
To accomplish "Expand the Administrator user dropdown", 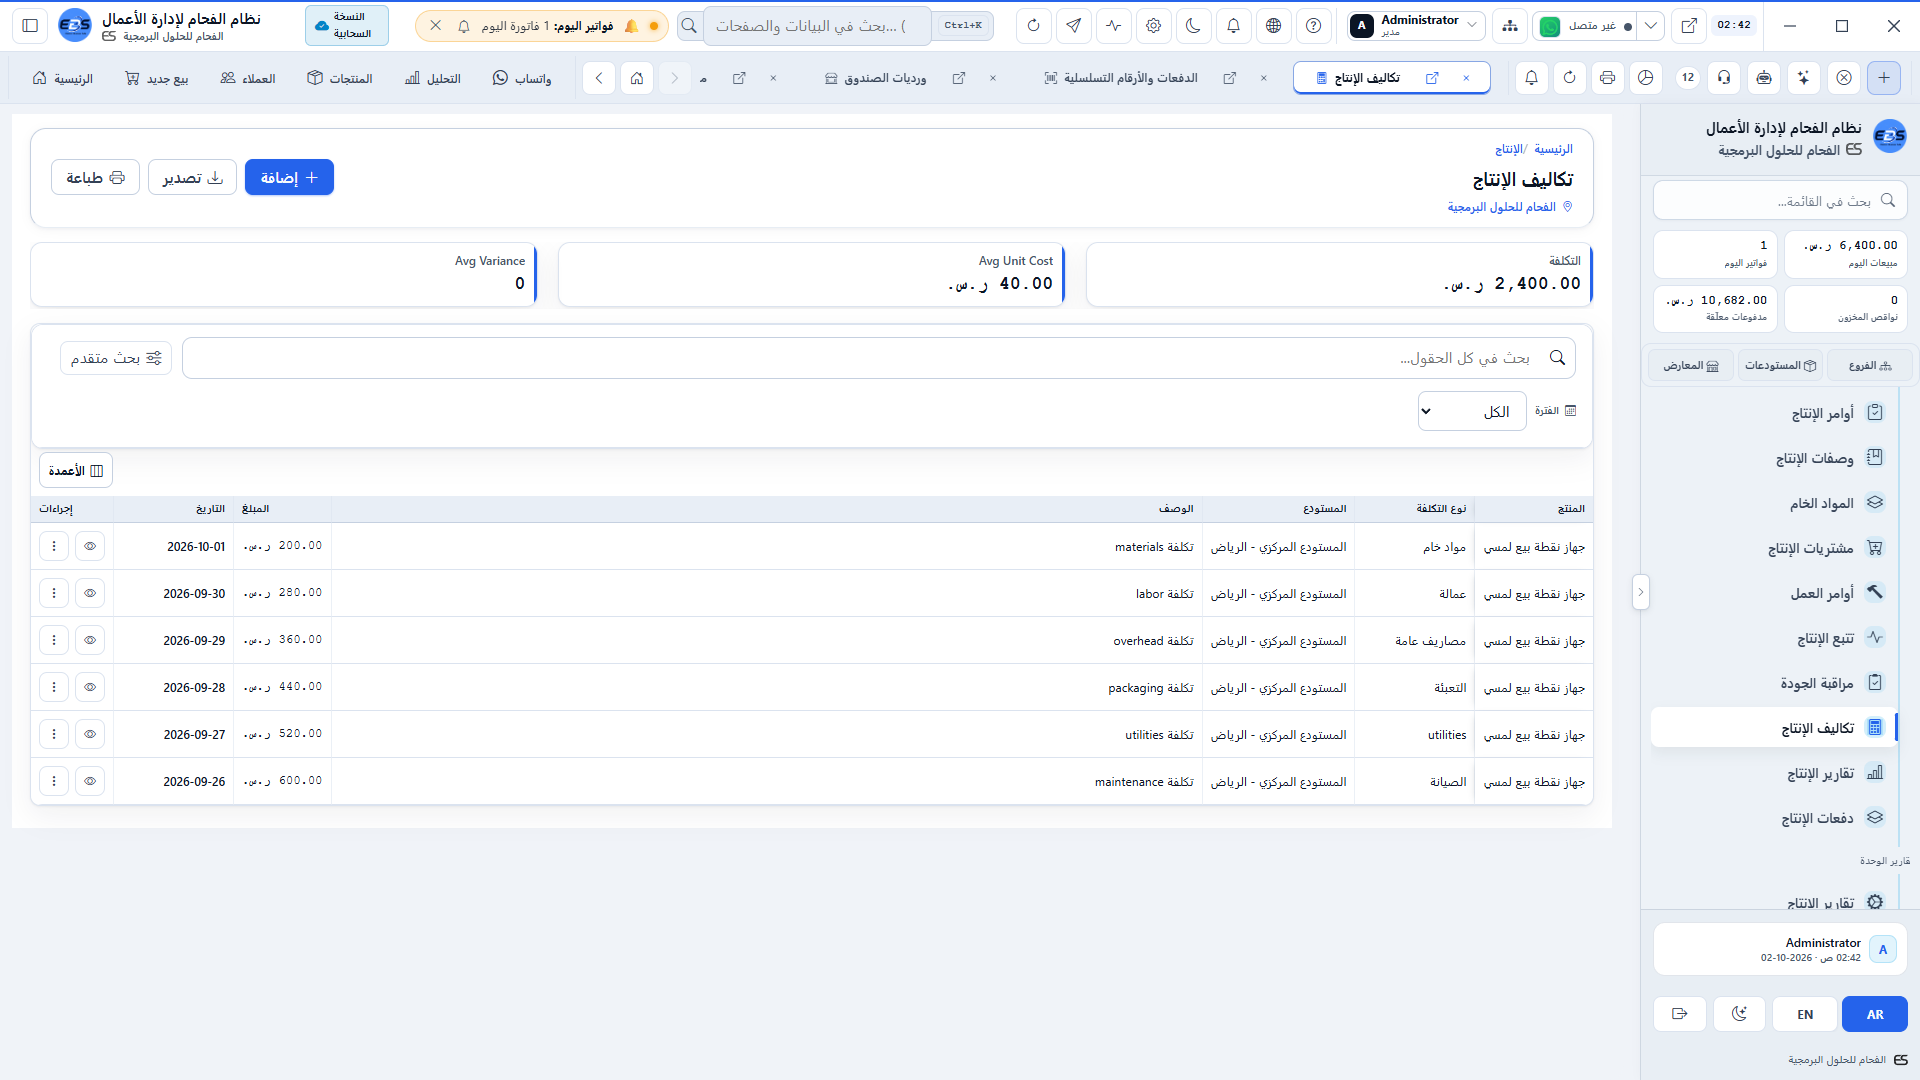I will (1415, 26).
